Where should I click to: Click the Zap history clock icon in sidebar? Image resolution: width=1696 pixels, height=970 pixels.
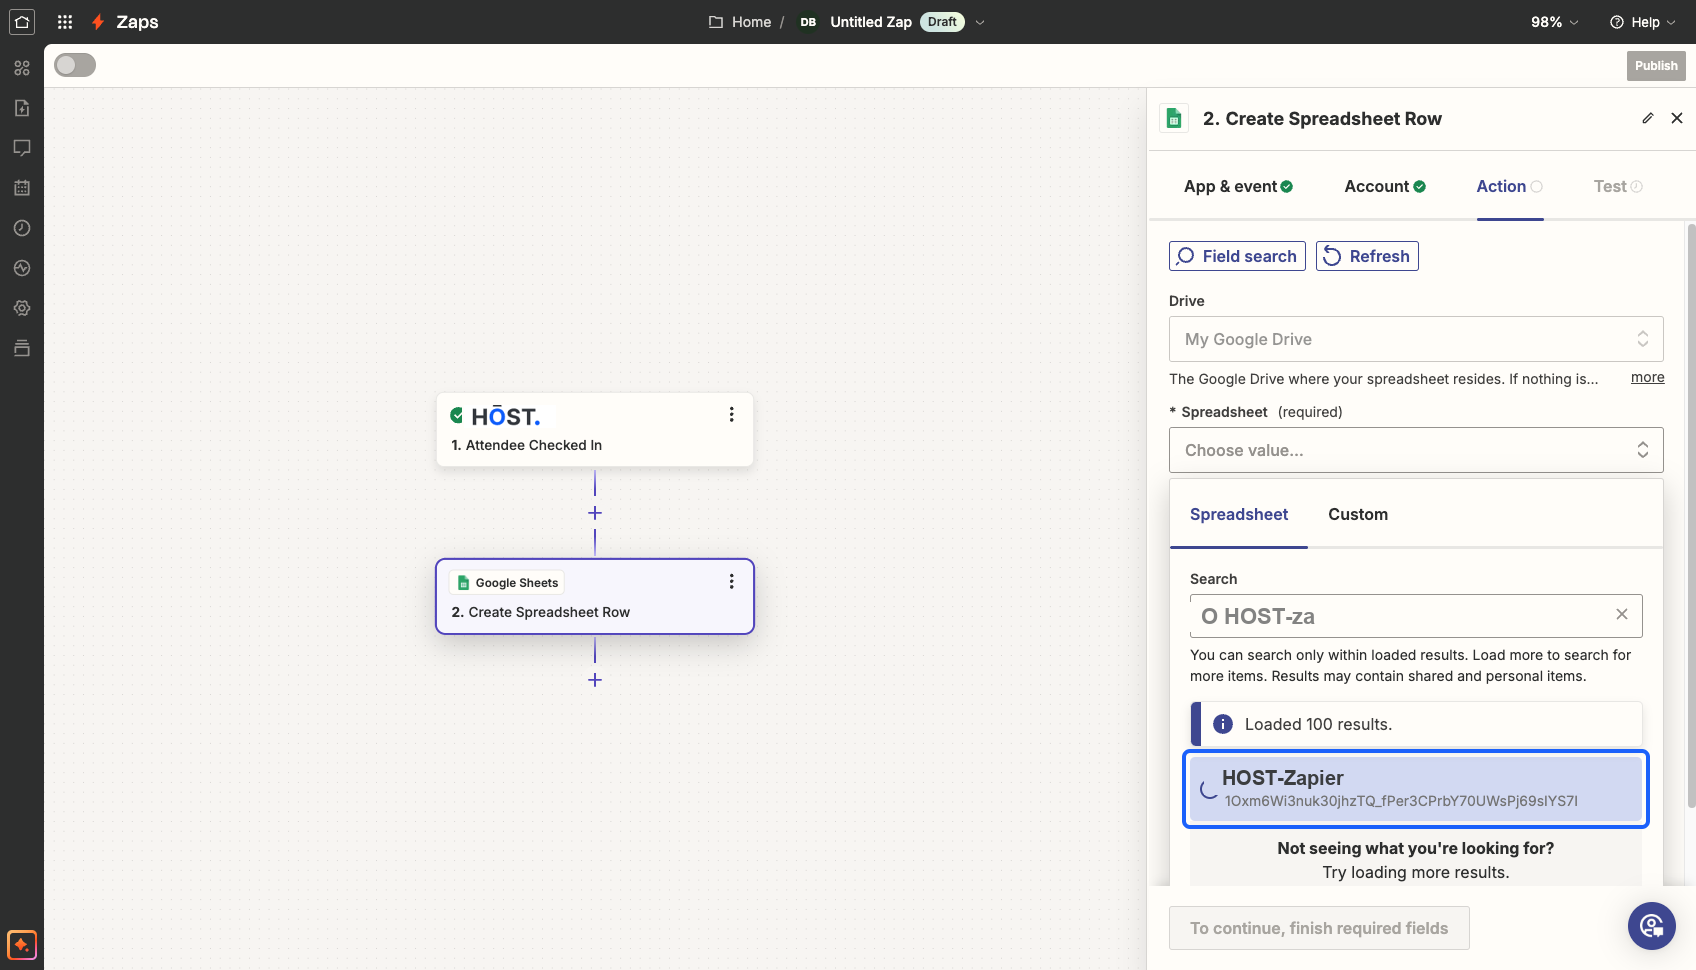22,228
